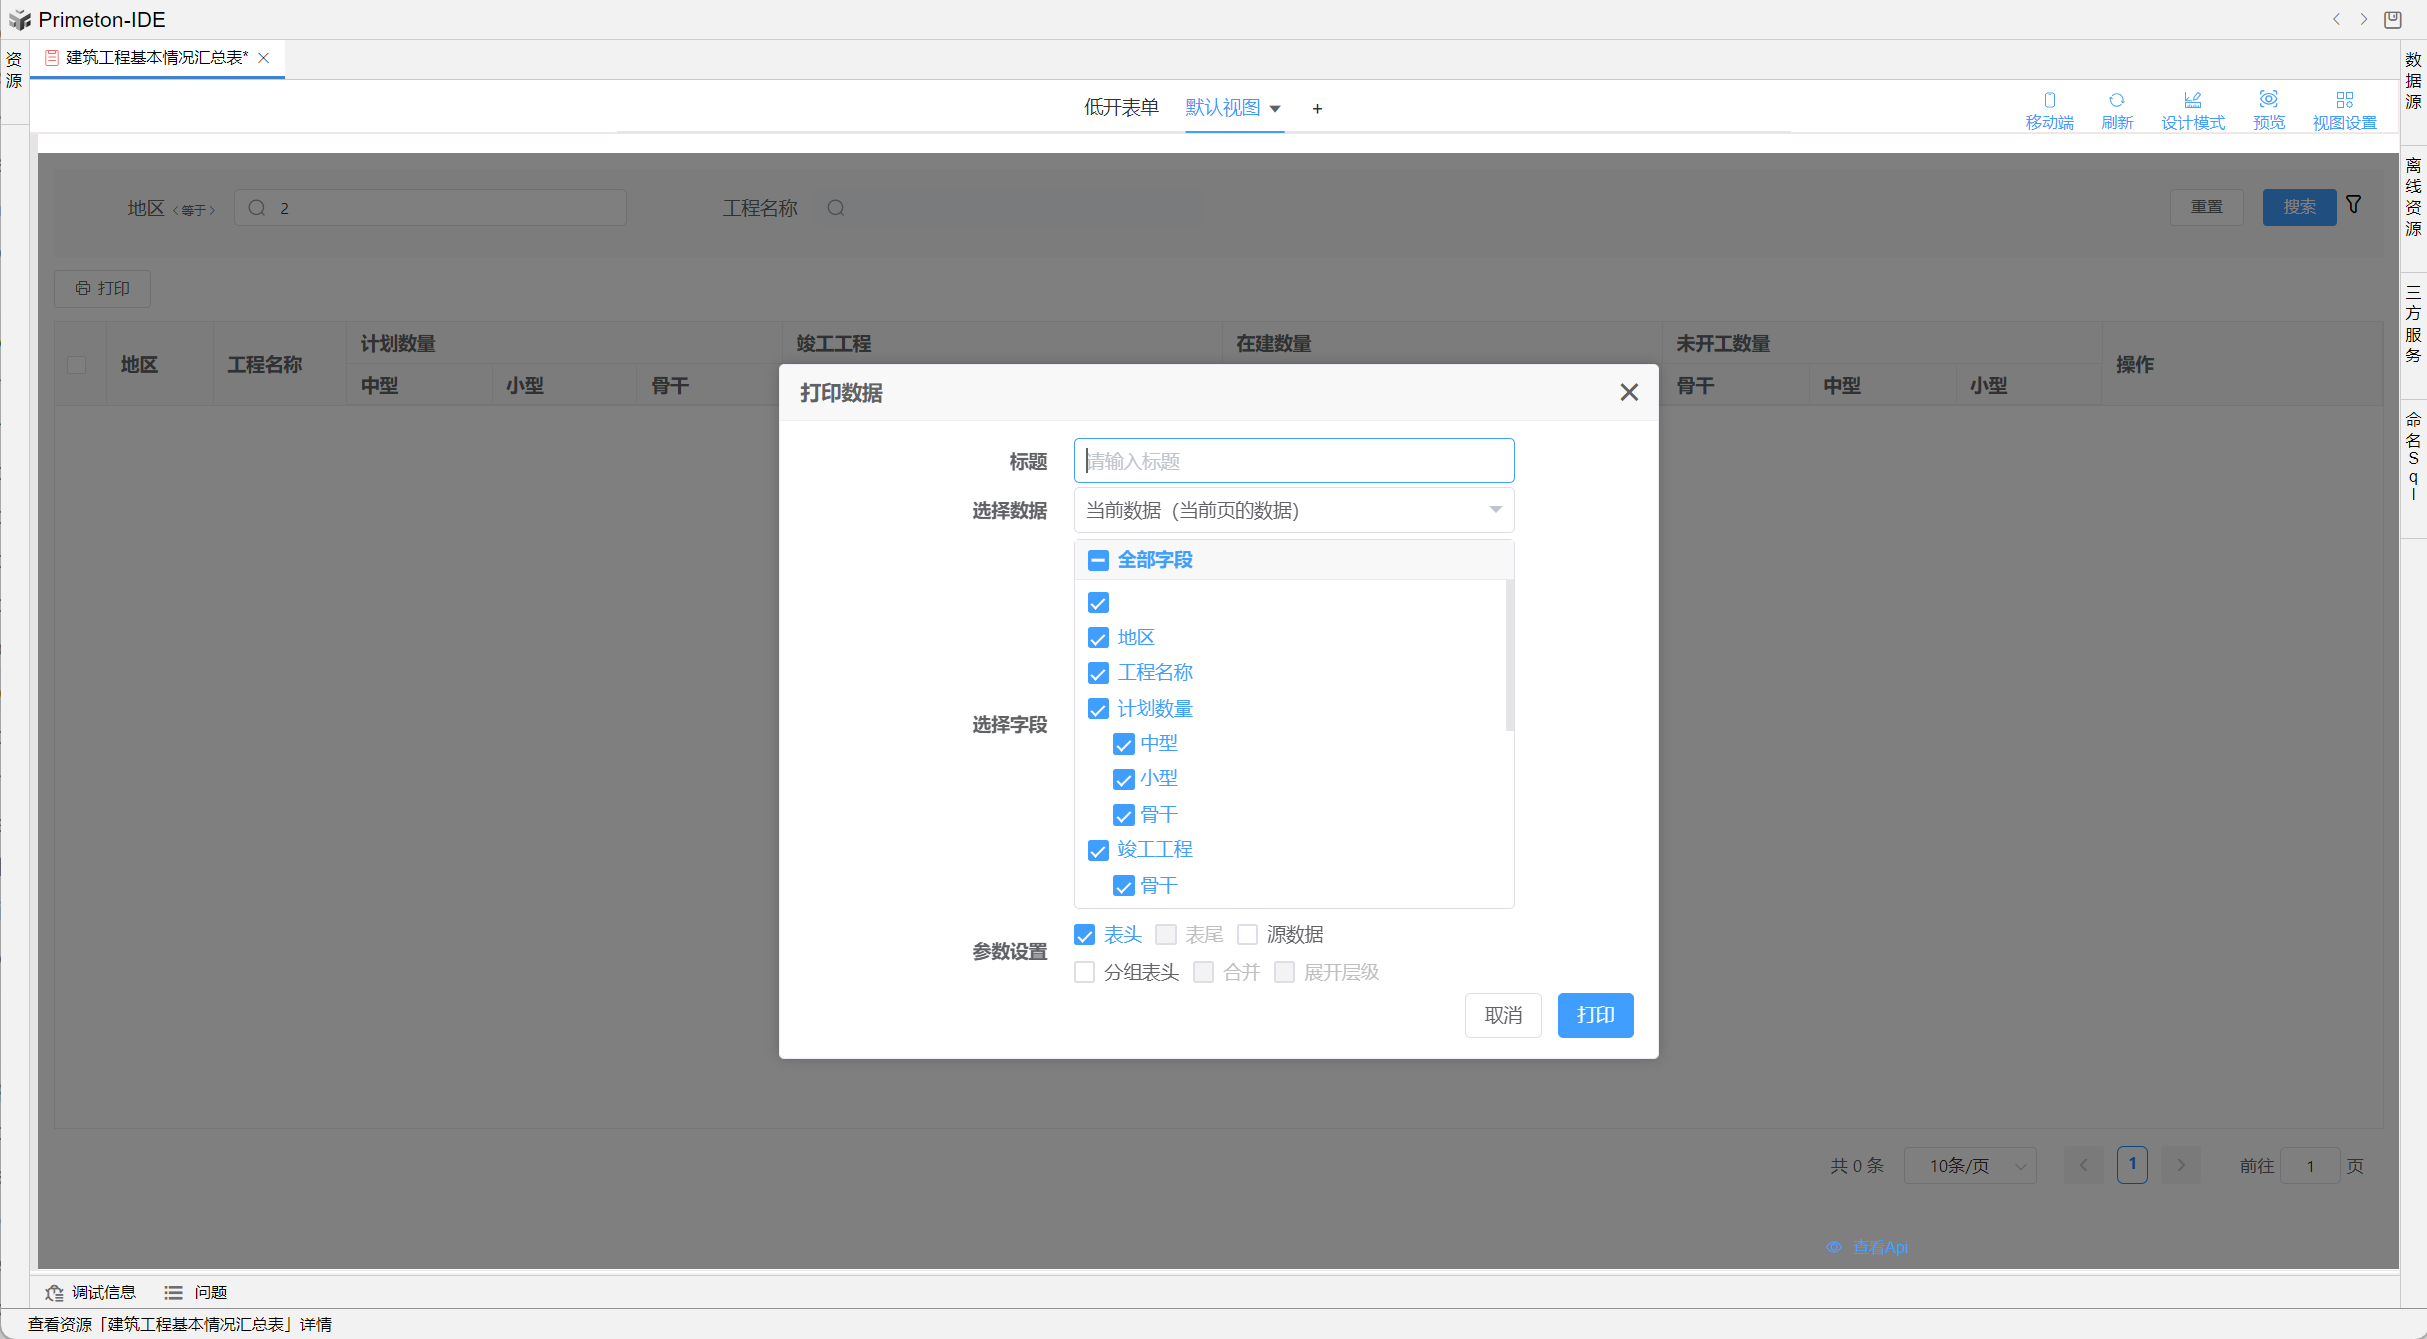Viewport: 2427px width, 1339px height.
Task: Click the 标题 input field
Action: [x=1293, y=461]
